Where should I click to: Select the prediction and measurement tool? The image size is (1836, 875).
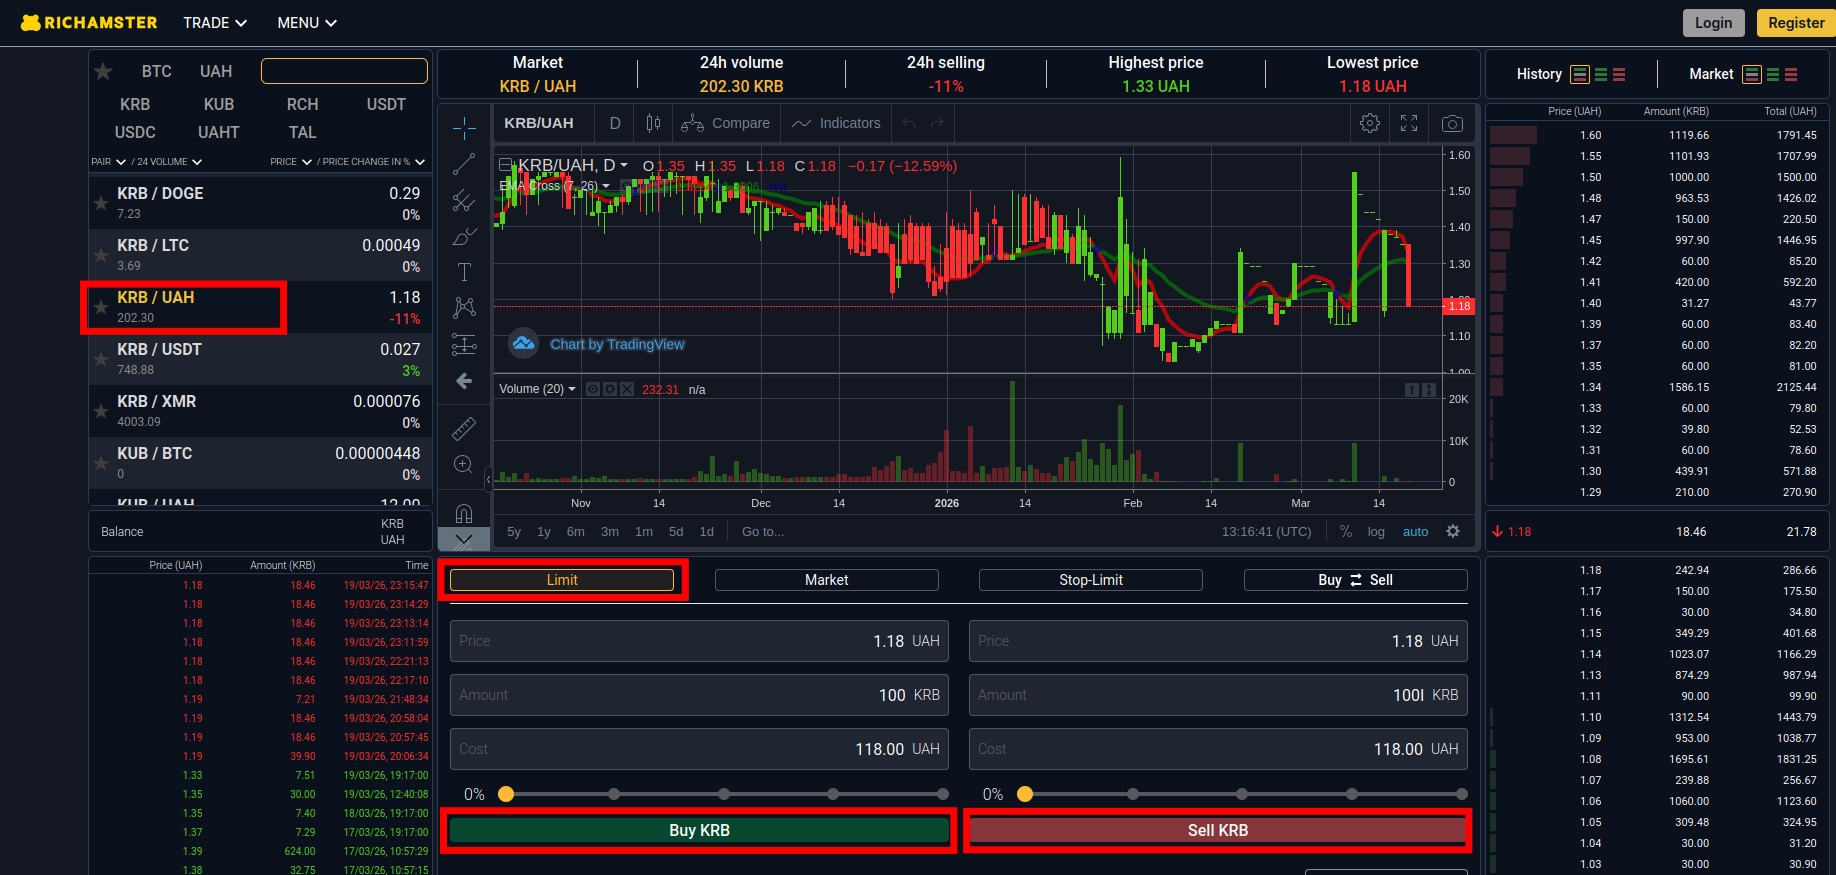tap(464, 344)
